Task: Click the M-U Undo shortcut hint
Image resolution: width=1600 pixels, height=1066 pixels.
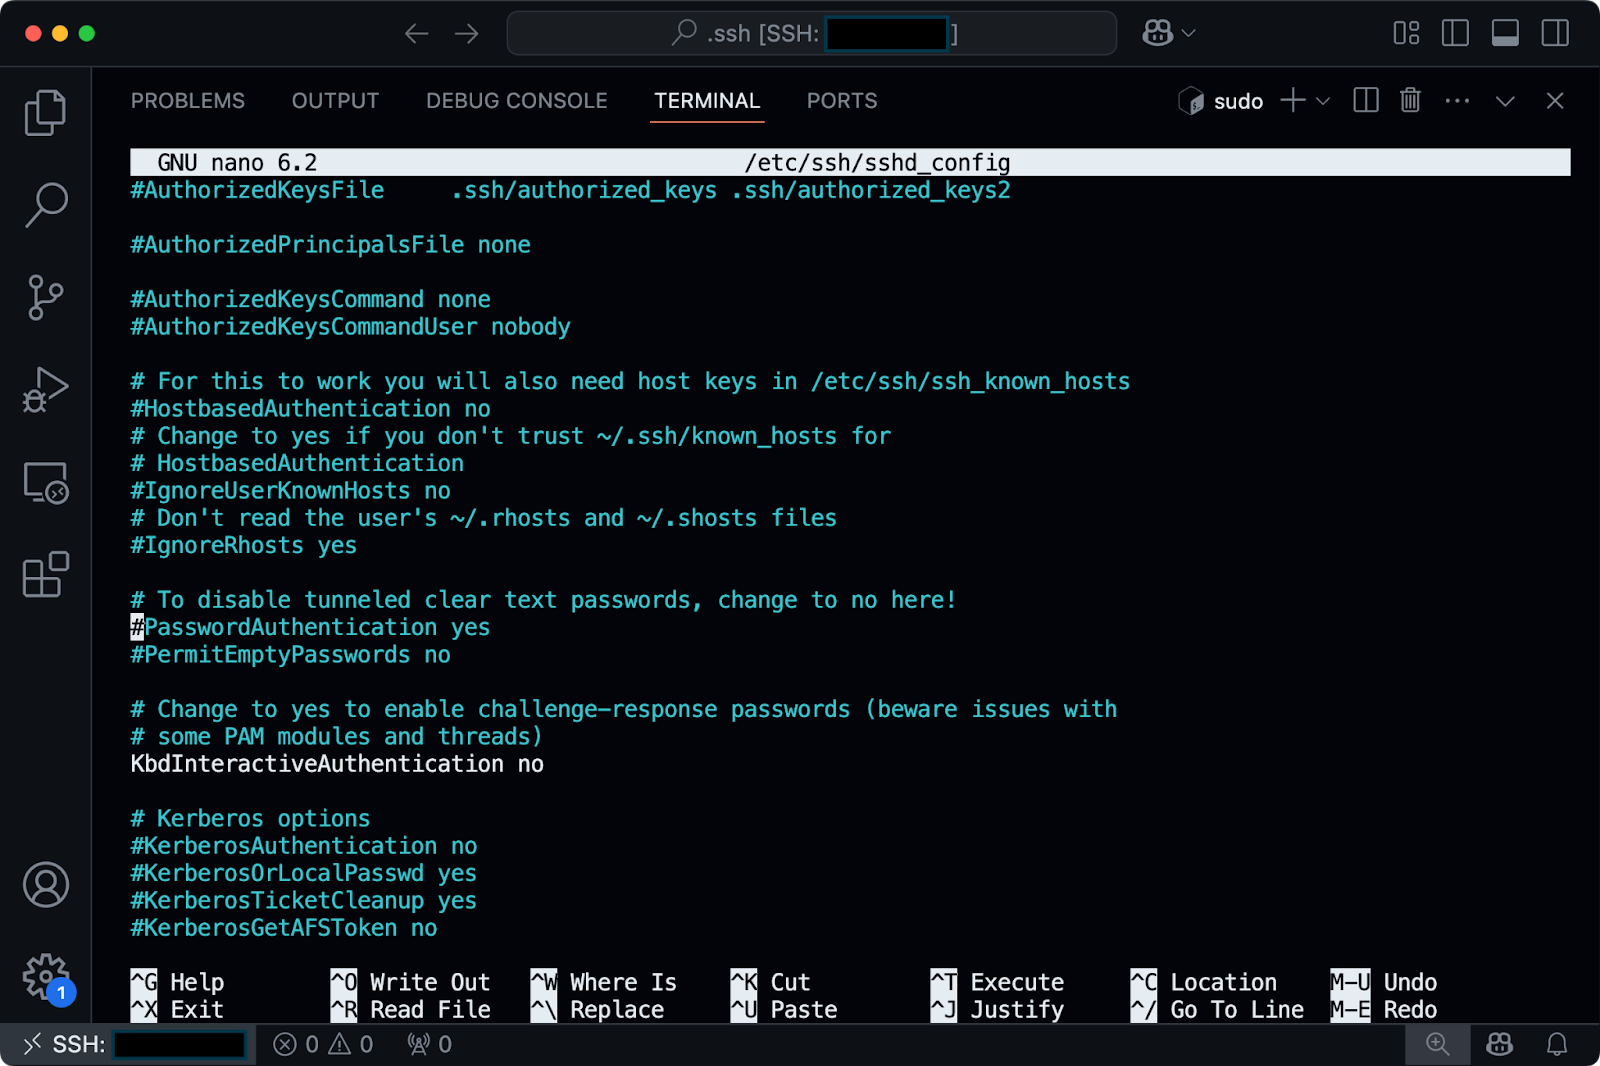Action: (x=1384, y=983)
